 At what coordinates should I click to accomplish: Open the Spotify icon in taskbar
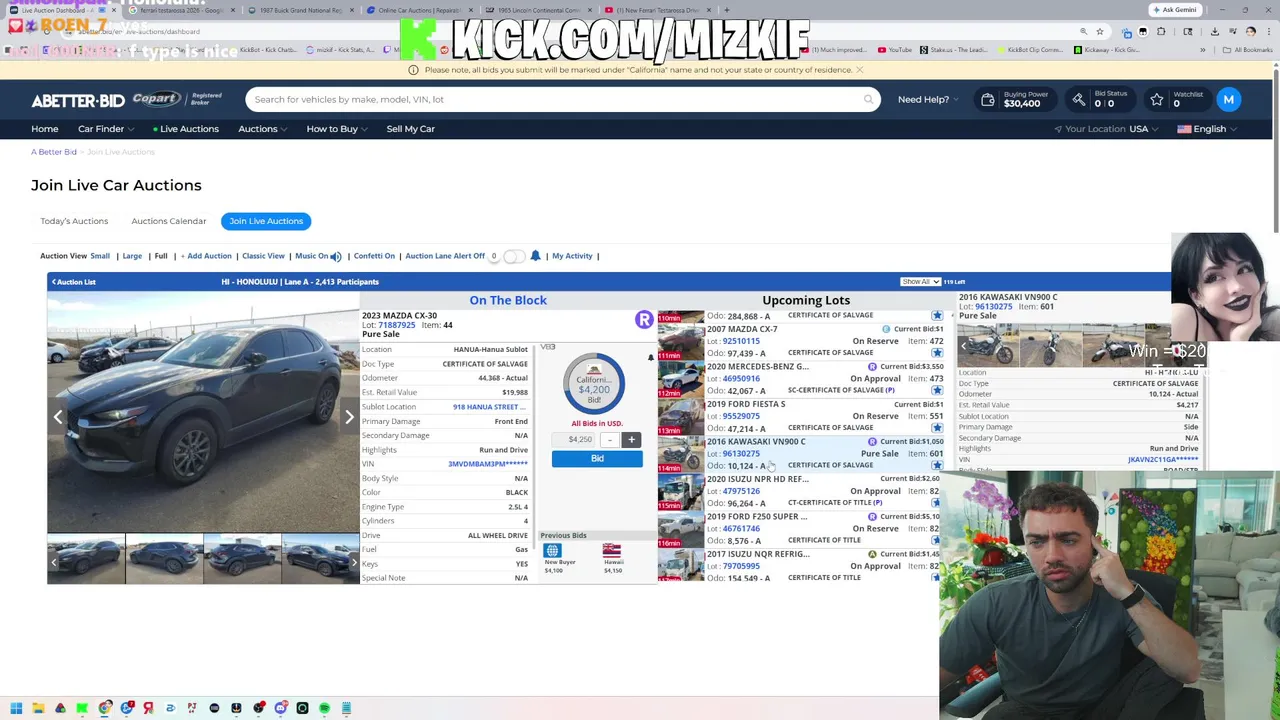324,708
